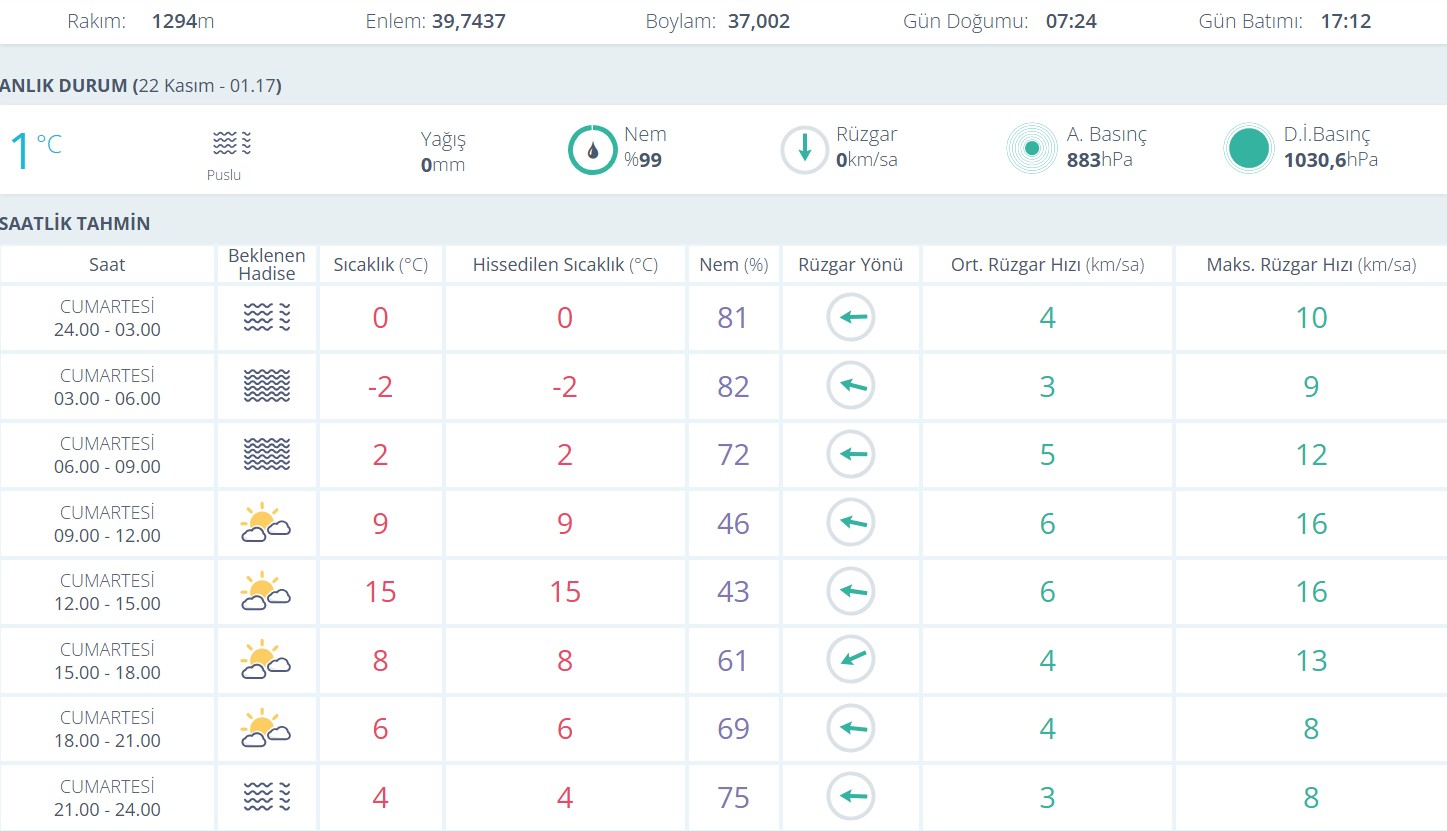
Task: Click the 1 °C current temperature reading
Action: 35,150
